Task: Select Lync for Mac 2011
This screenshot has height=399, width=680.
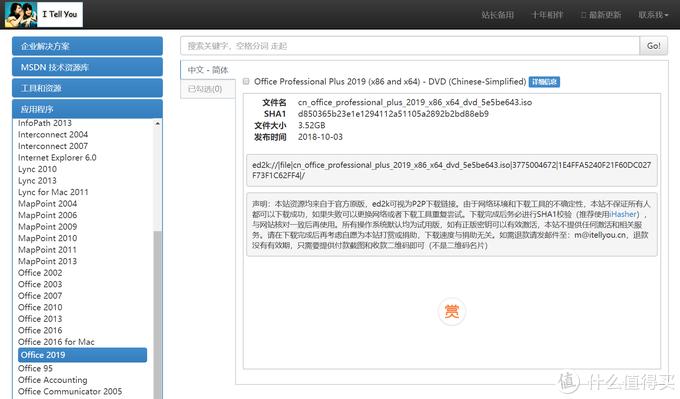Action: click(x=53, y=192)
